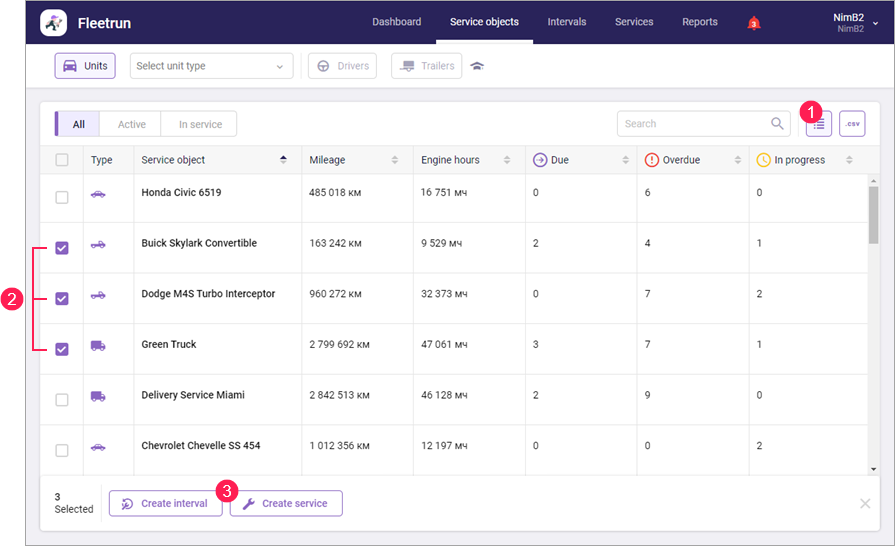
Task: Click the Fleetrun logo icon
Action: 54,22
